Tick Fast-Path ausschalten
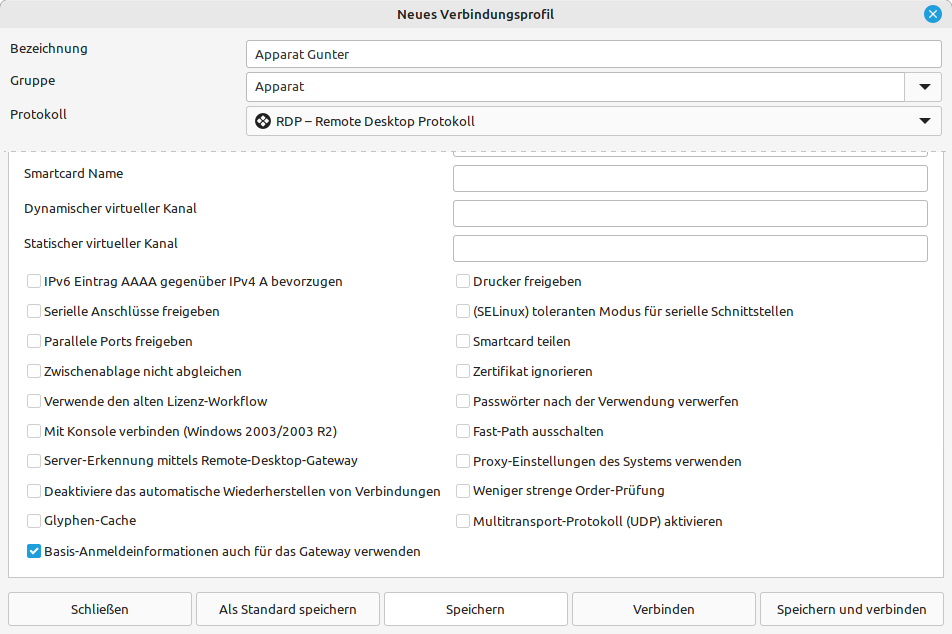952x634 pixels. coord(463,431)
